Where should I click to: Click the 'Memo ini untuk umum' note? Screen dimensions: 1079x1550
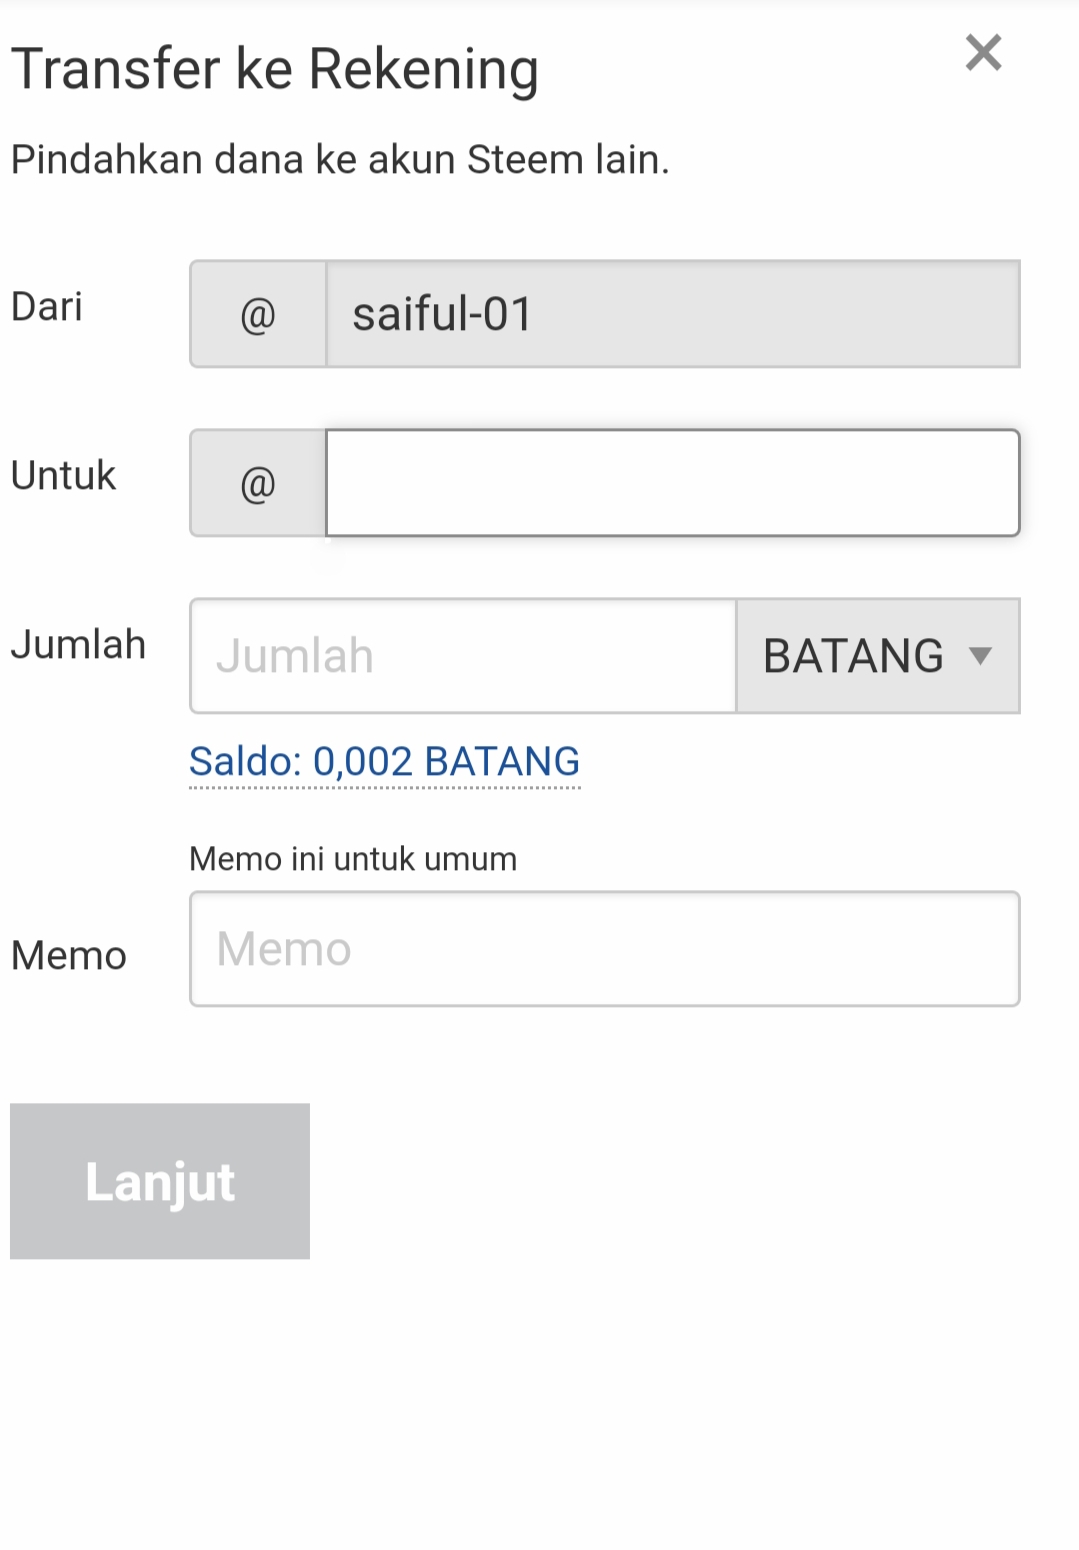coord(353,859)
